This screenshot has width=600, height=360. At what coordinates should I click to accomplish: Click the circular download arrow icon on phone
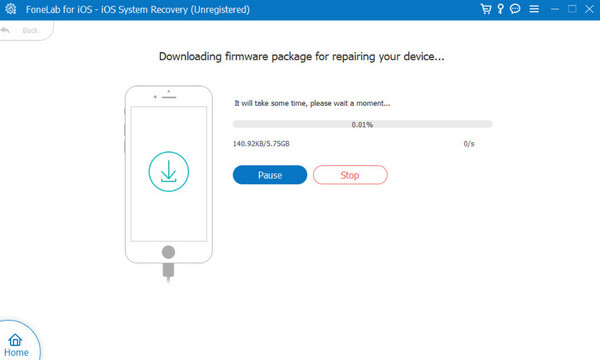point(169,171)
